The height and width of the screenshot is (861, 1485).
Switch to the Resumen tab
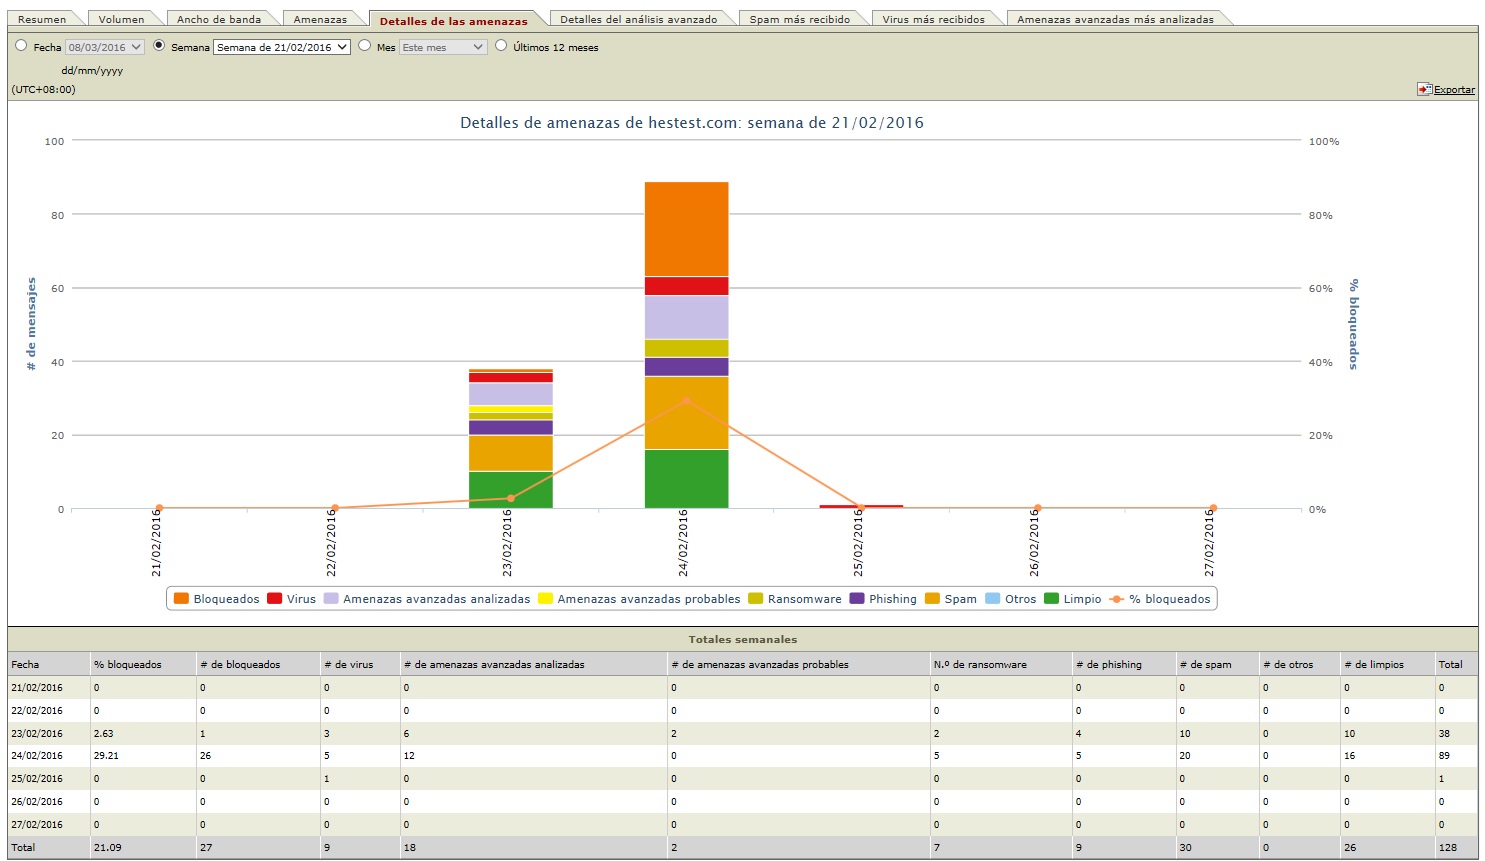pyautogui.click(x=42, y=19)
